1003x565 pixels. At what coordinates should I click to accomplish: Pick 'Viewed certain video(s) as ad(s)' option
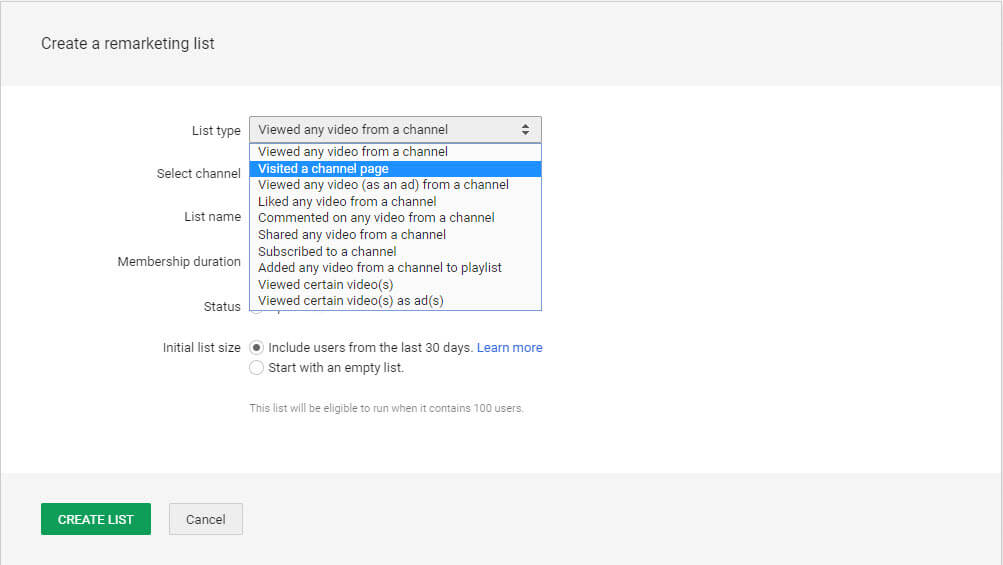click(x=350, y=301)
